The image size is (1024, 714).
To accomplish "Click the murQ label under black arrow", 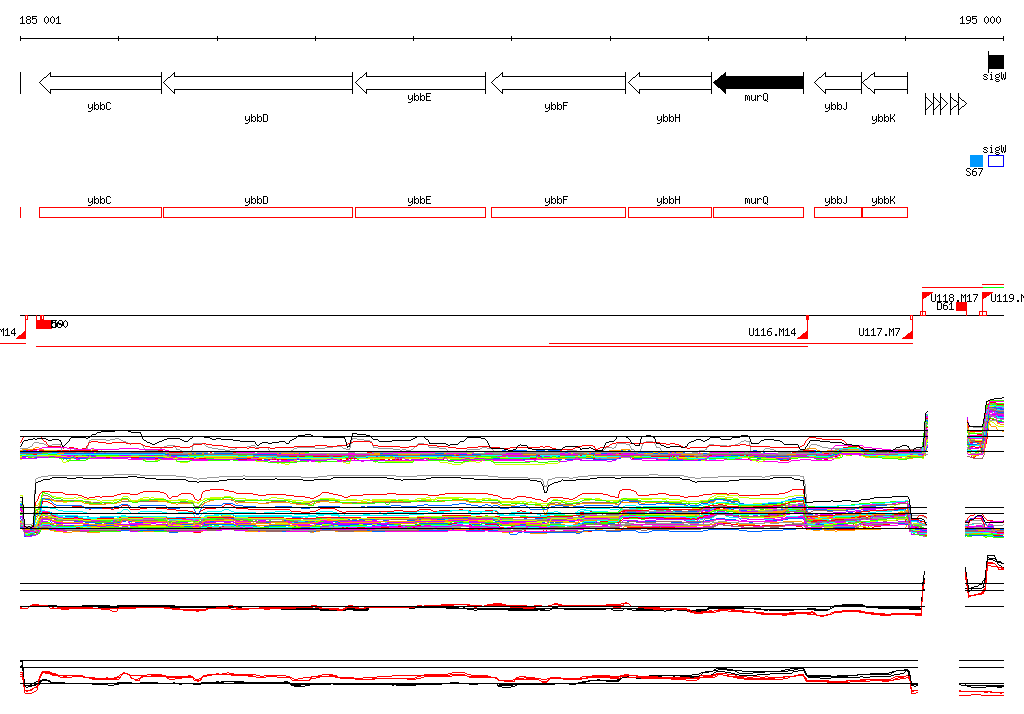I will tap(756, 97).
